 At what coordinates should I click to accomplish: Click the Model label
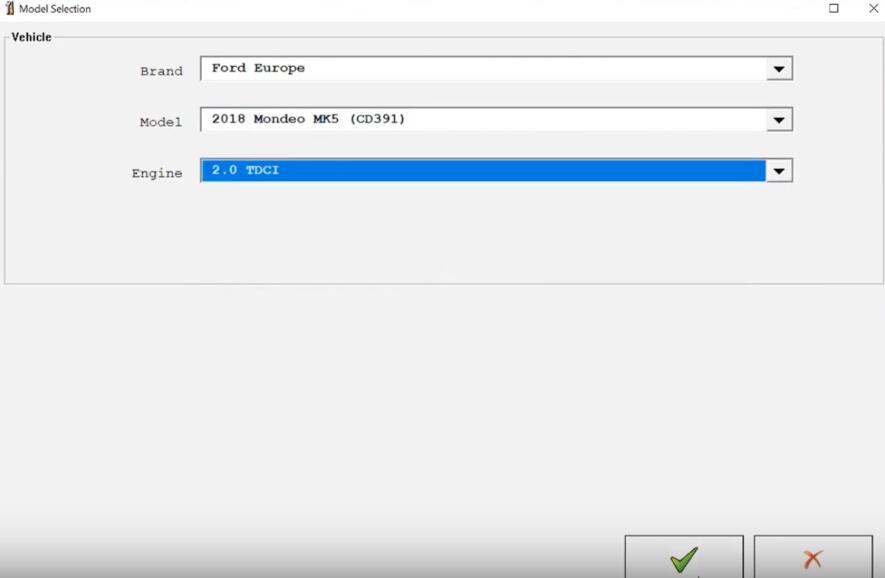(x=161, y=122)
